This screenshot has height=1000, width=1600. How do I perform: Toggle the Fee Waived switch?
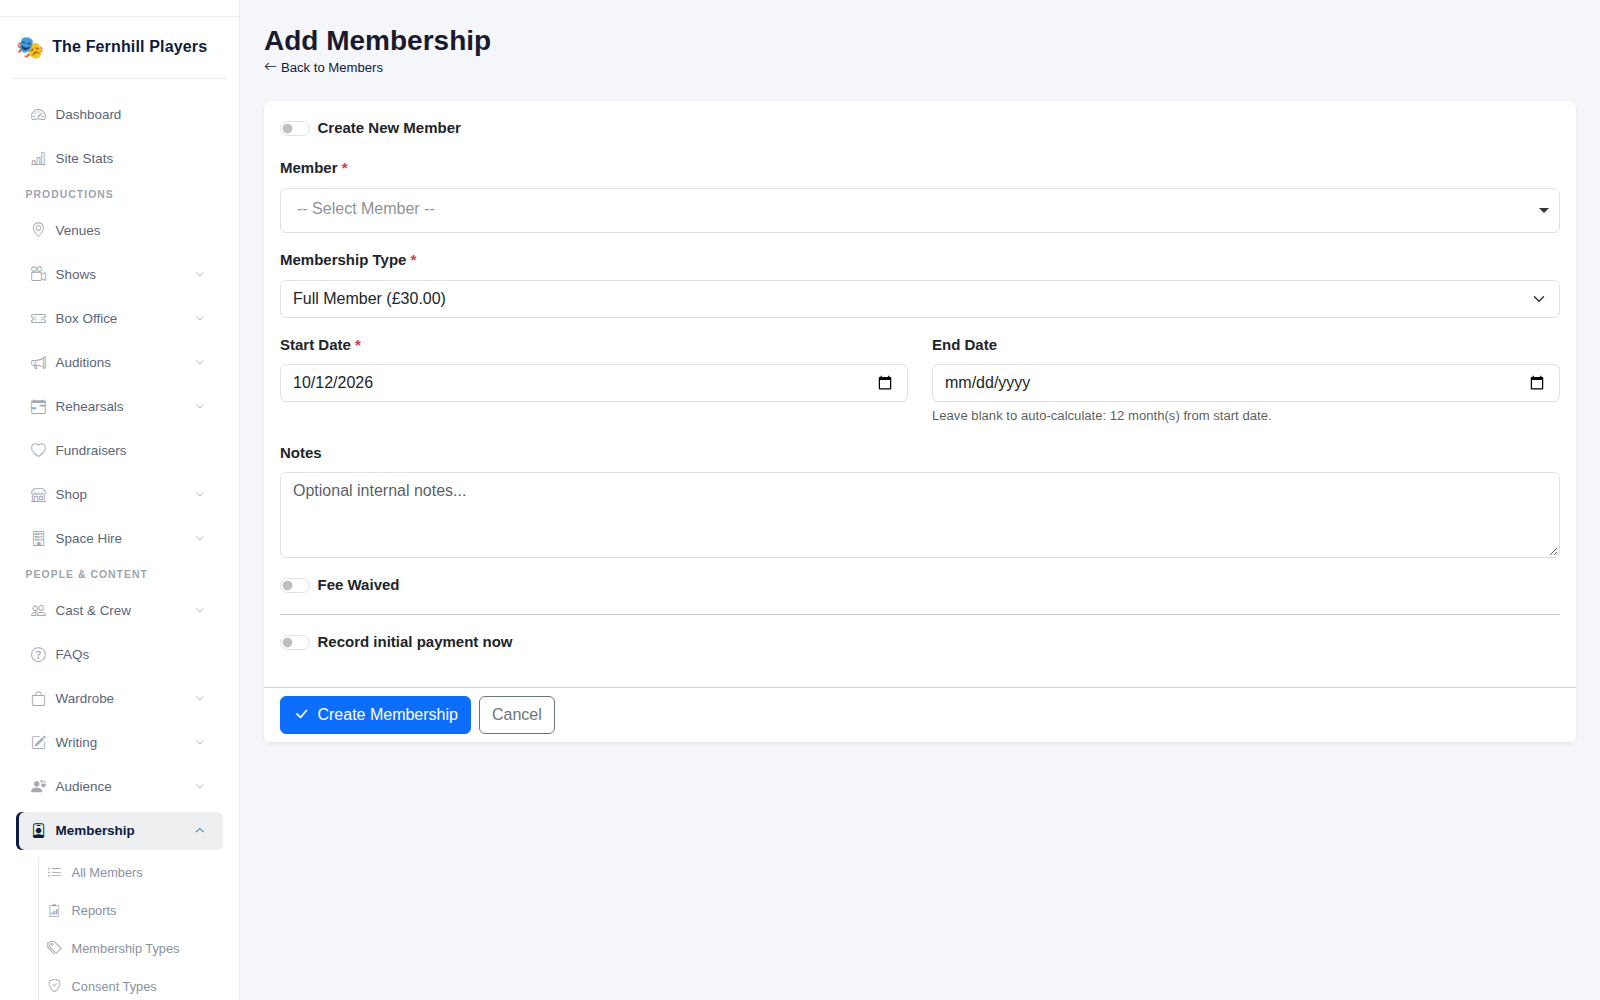(x=294, y=585)
